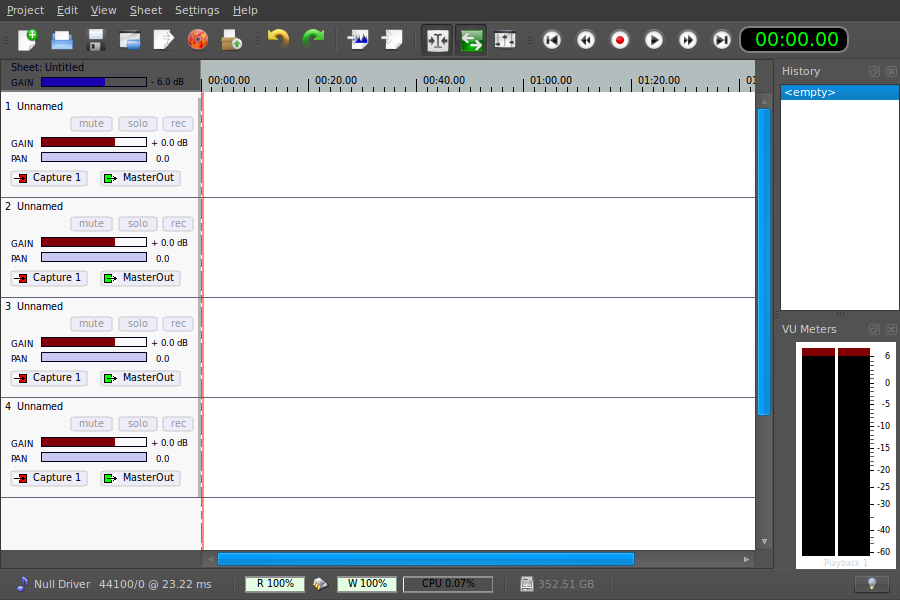Screen dimensions: 900x600
Task: Mute track 1 Unnamed
Action: click(x=91, y=123)
